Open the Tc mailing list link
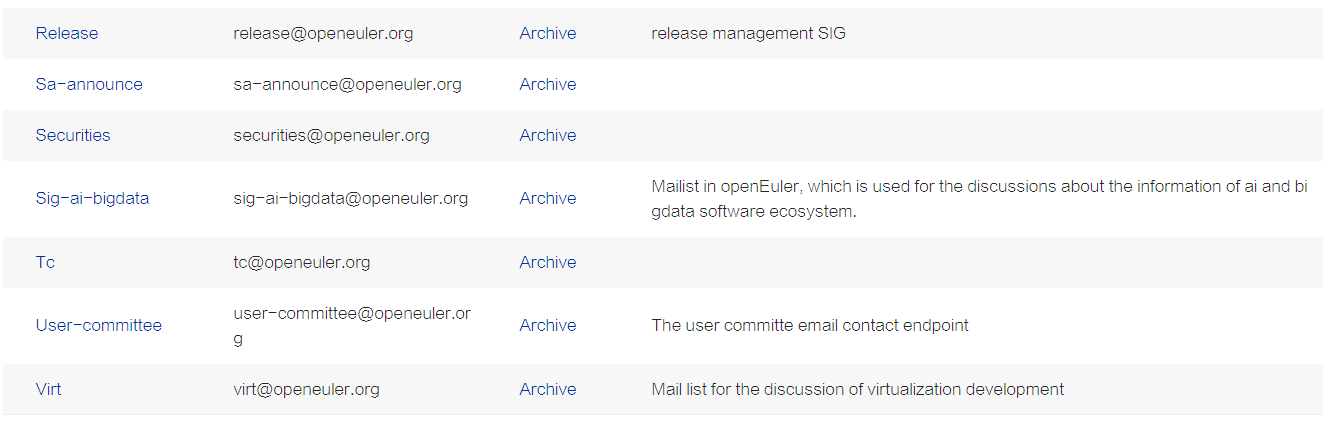The width and height of the screenshot is (1327, 423). pyautogui.click(x=45, y=262)
